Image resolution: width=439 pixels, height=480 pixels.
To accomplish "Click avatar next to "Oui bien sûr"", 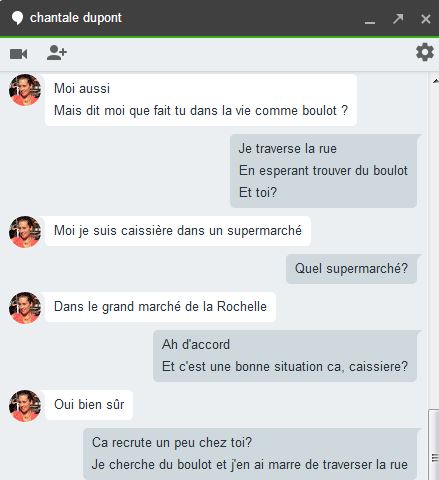I will click(25, 406).
